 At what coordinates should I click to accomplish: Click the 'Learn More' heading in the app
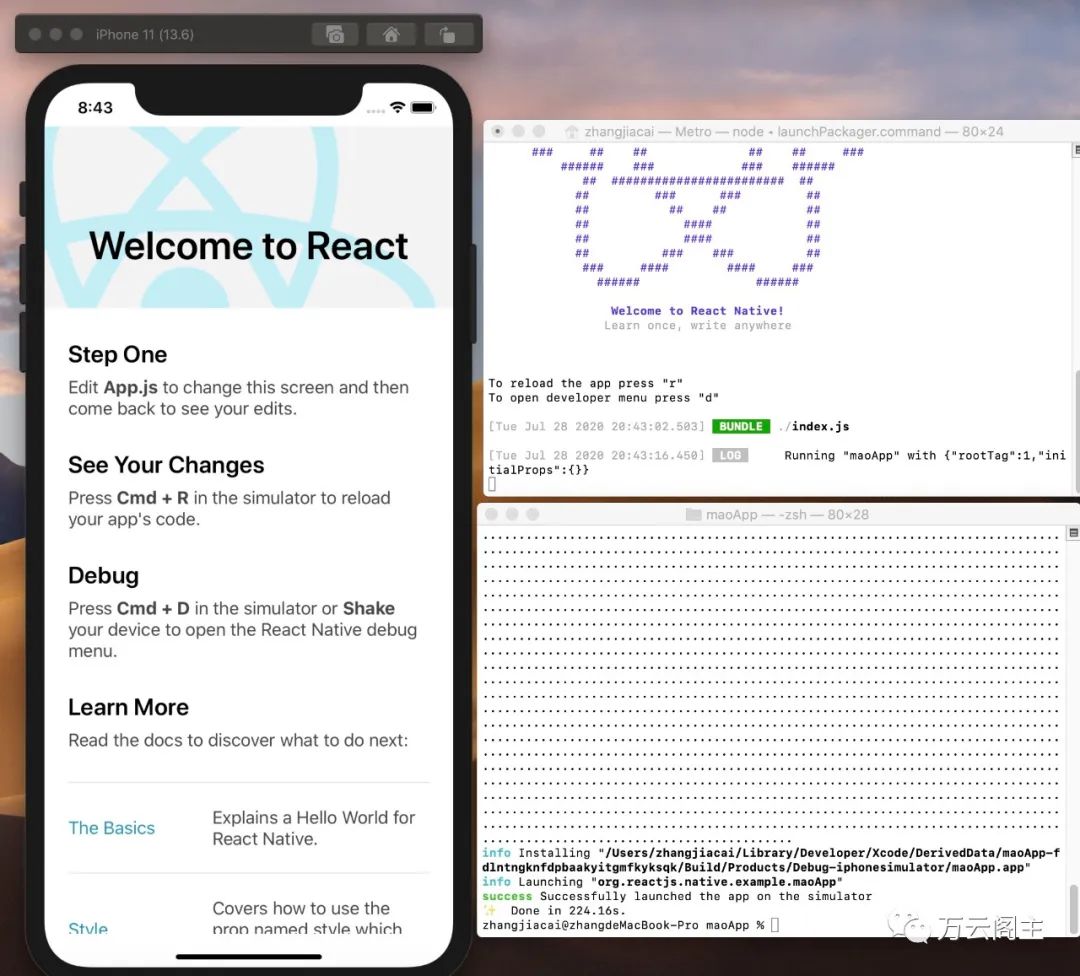(x=128, y=707)
